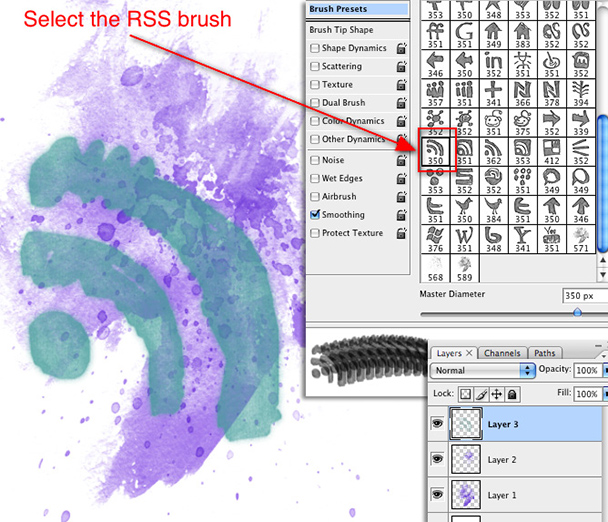Click the brush list scroll down arrow
This screenshot has width=608, height=522.
point(603,275)
